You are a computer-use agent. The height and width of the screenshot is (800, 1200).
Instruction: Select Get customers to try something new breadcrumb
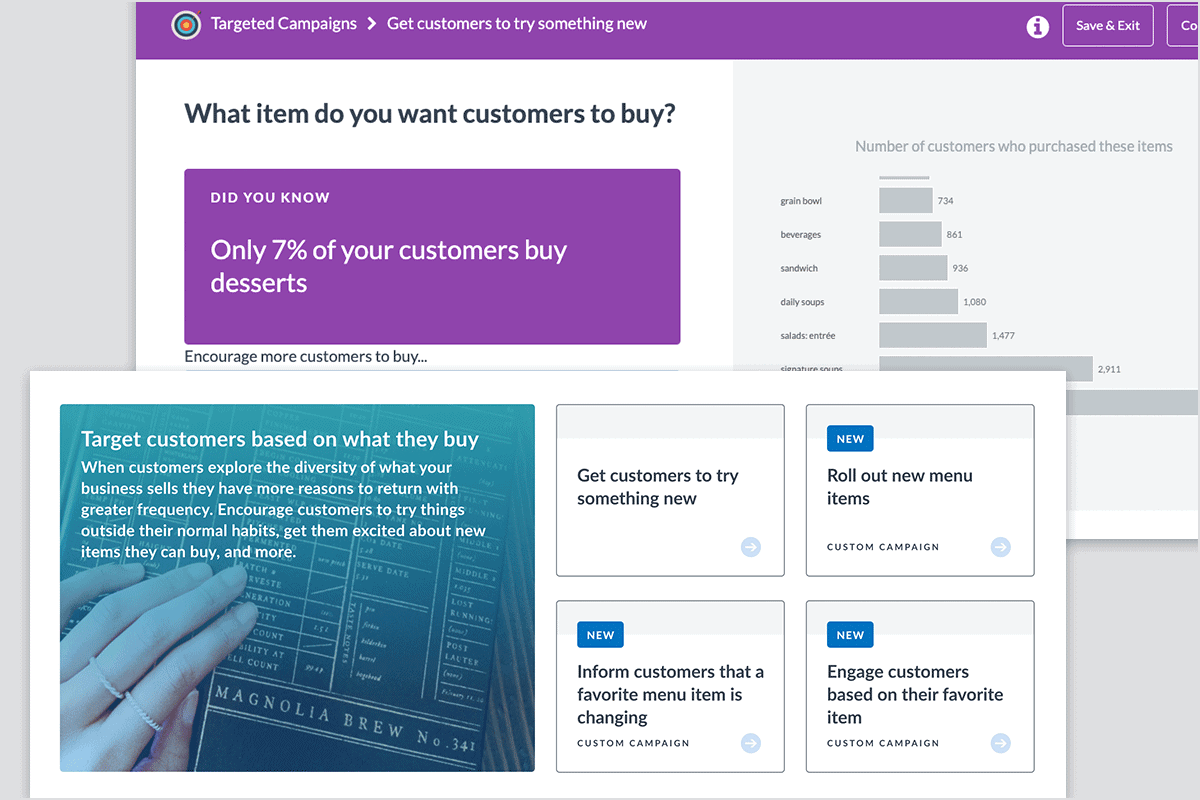point(517,24)
